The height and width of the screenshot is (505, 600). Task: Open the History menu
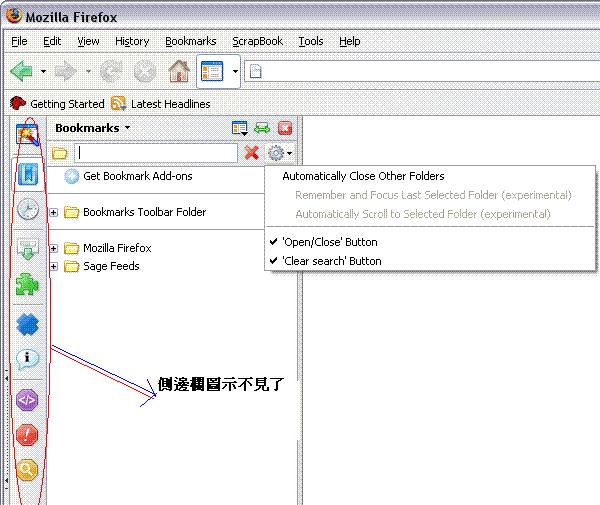click(x=132, y=41)
